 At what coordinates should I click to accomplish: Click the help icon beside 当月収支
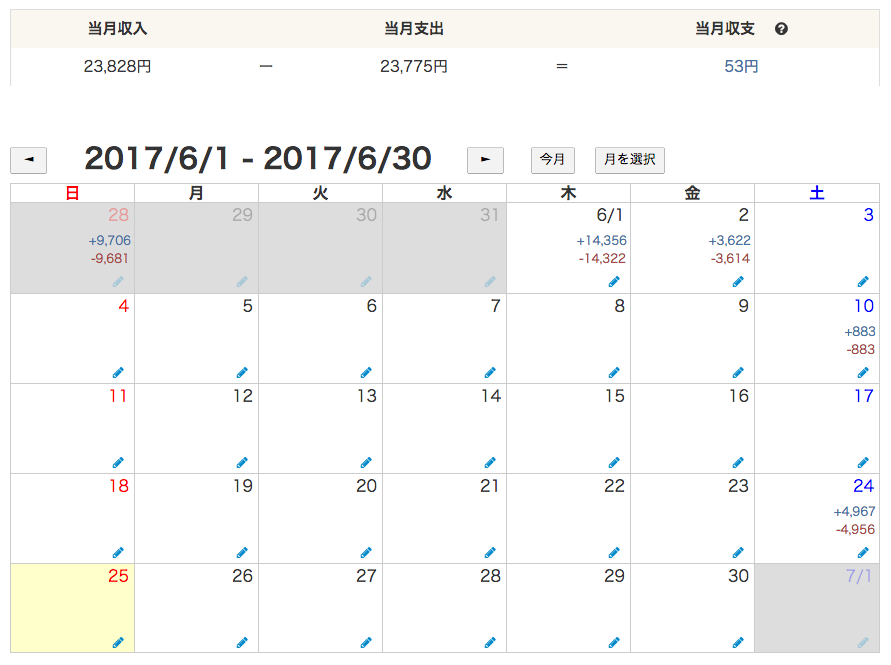click(x=781, y=29)
